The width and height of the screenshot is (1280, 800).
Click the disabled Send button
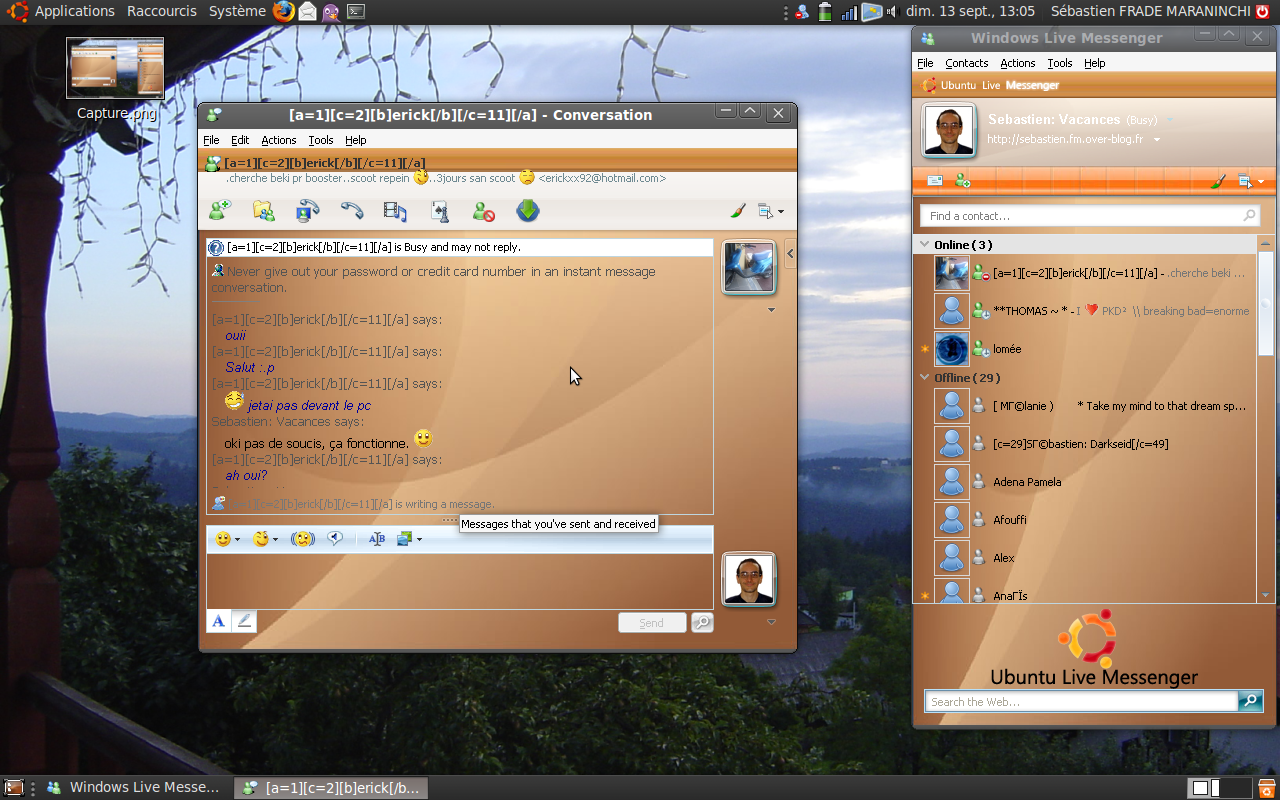(x=652, y=623)
